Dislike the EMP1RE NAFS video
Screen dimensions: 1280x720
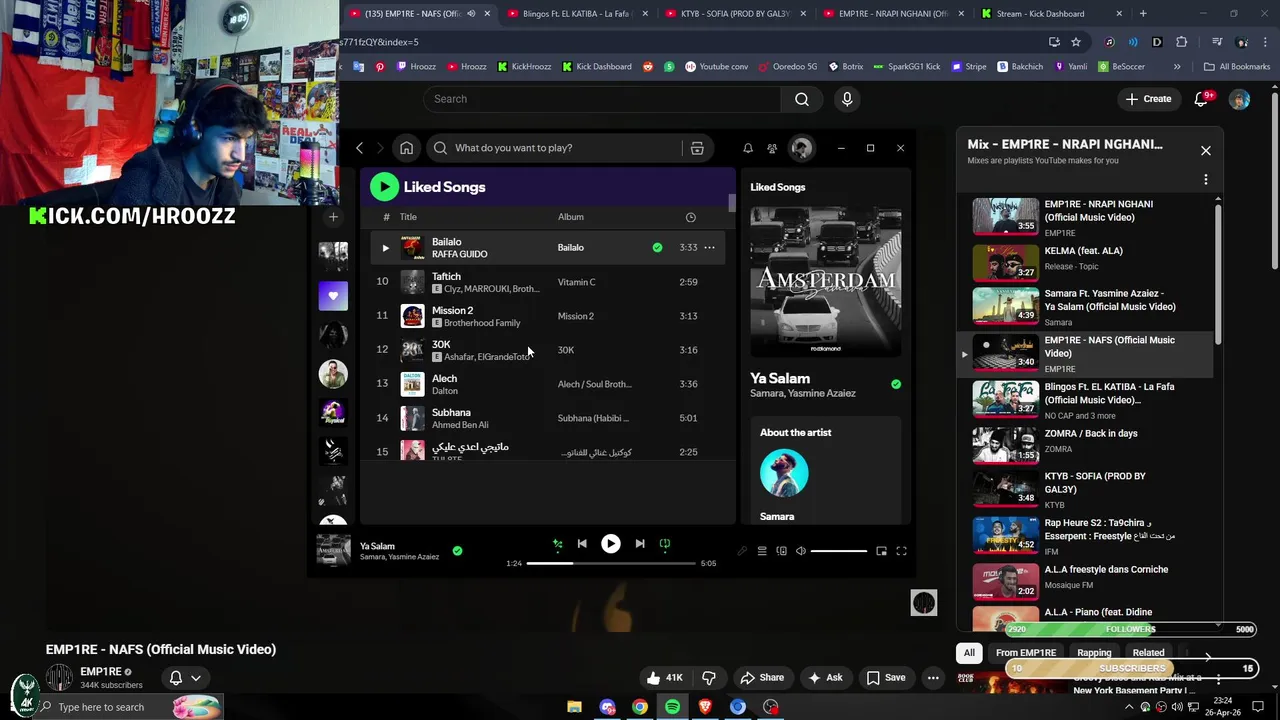pos(709,678)
